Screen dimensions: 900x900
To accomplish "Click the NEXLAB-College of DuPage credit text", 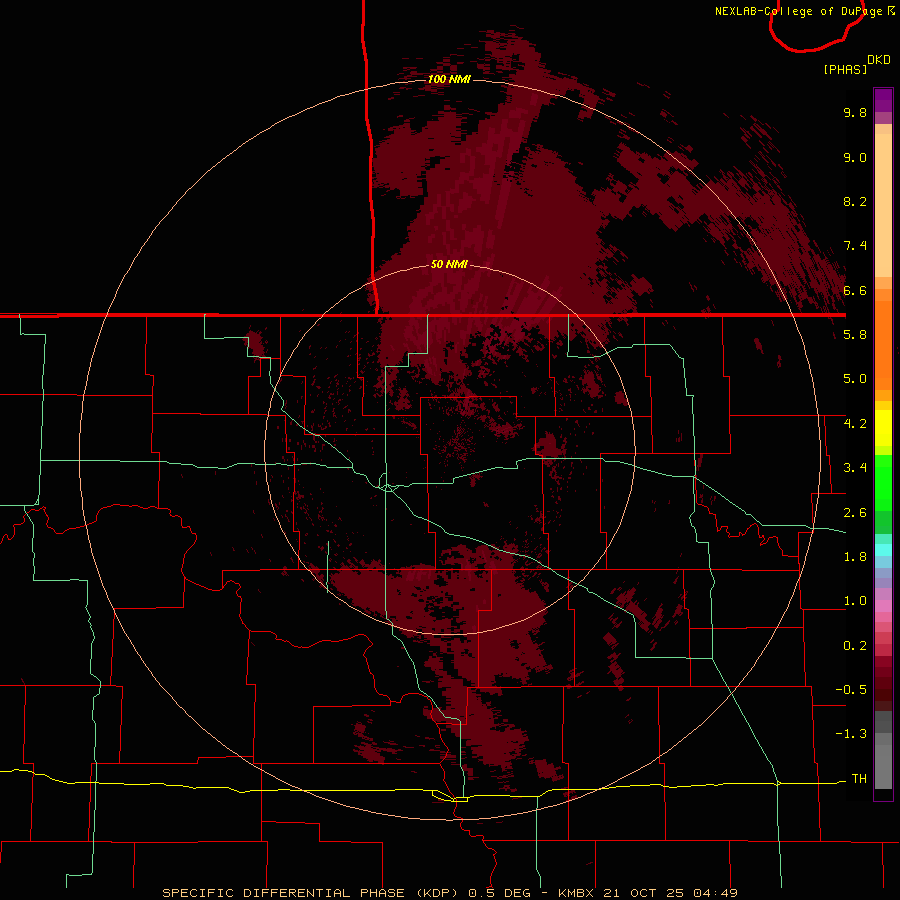I will (x=798, y=11).
